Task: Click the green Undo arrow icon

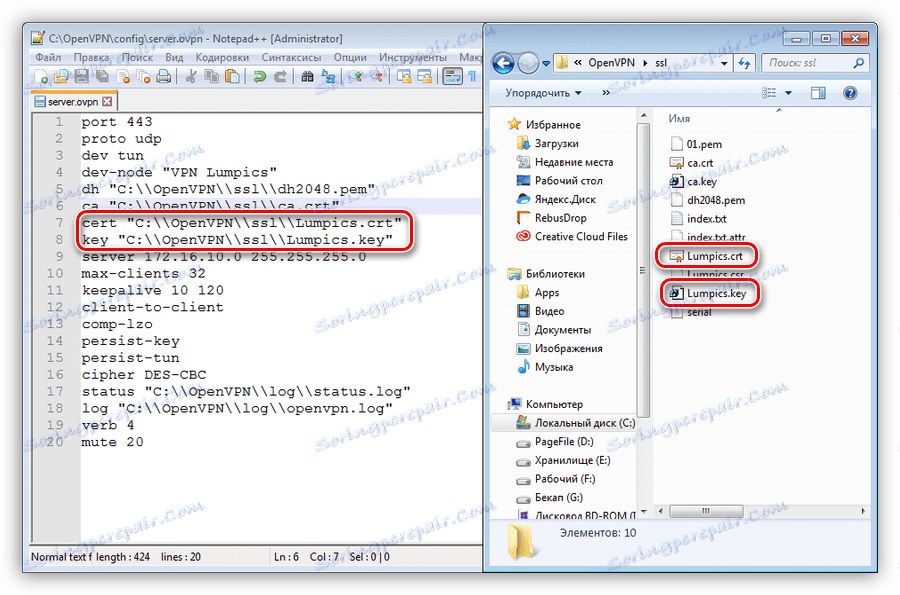Action: pos(259,77)
